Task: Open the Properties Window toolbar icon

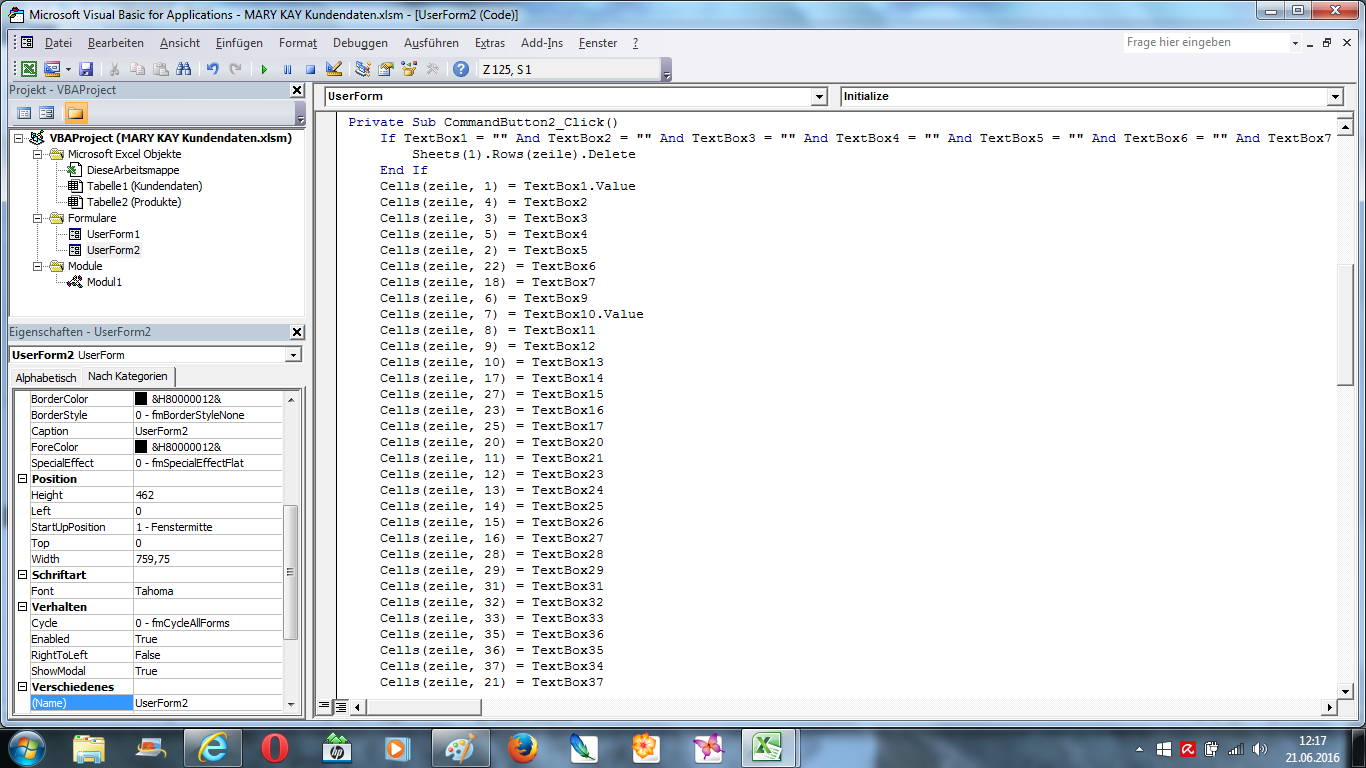Action: point(386,69)
